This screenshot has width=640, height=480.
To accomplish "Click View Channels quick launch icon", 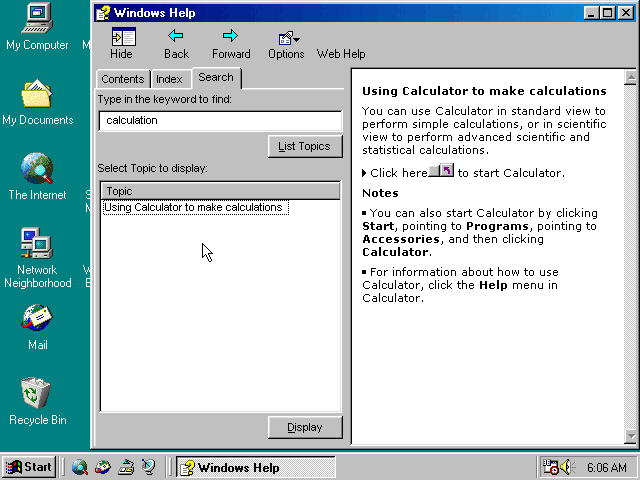I will click(149, 467).
